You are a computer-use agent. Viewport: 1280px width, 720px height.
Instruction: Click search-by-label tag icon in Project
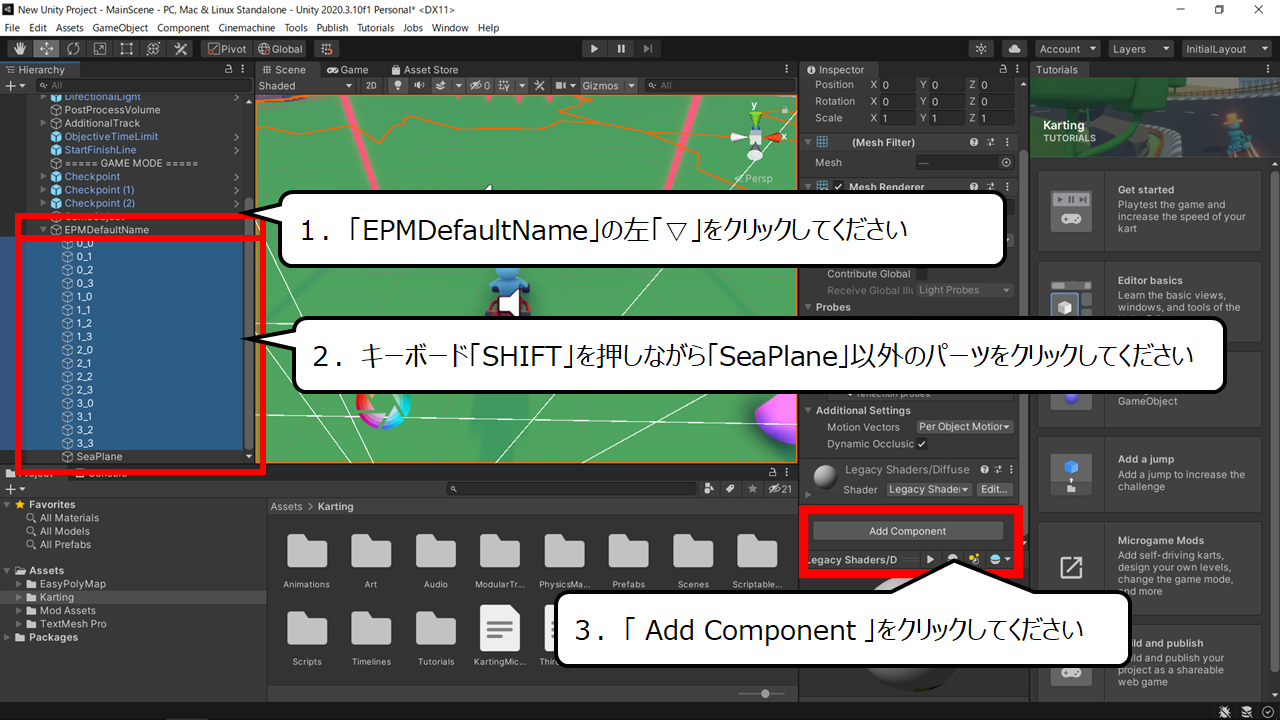point(730,489)
